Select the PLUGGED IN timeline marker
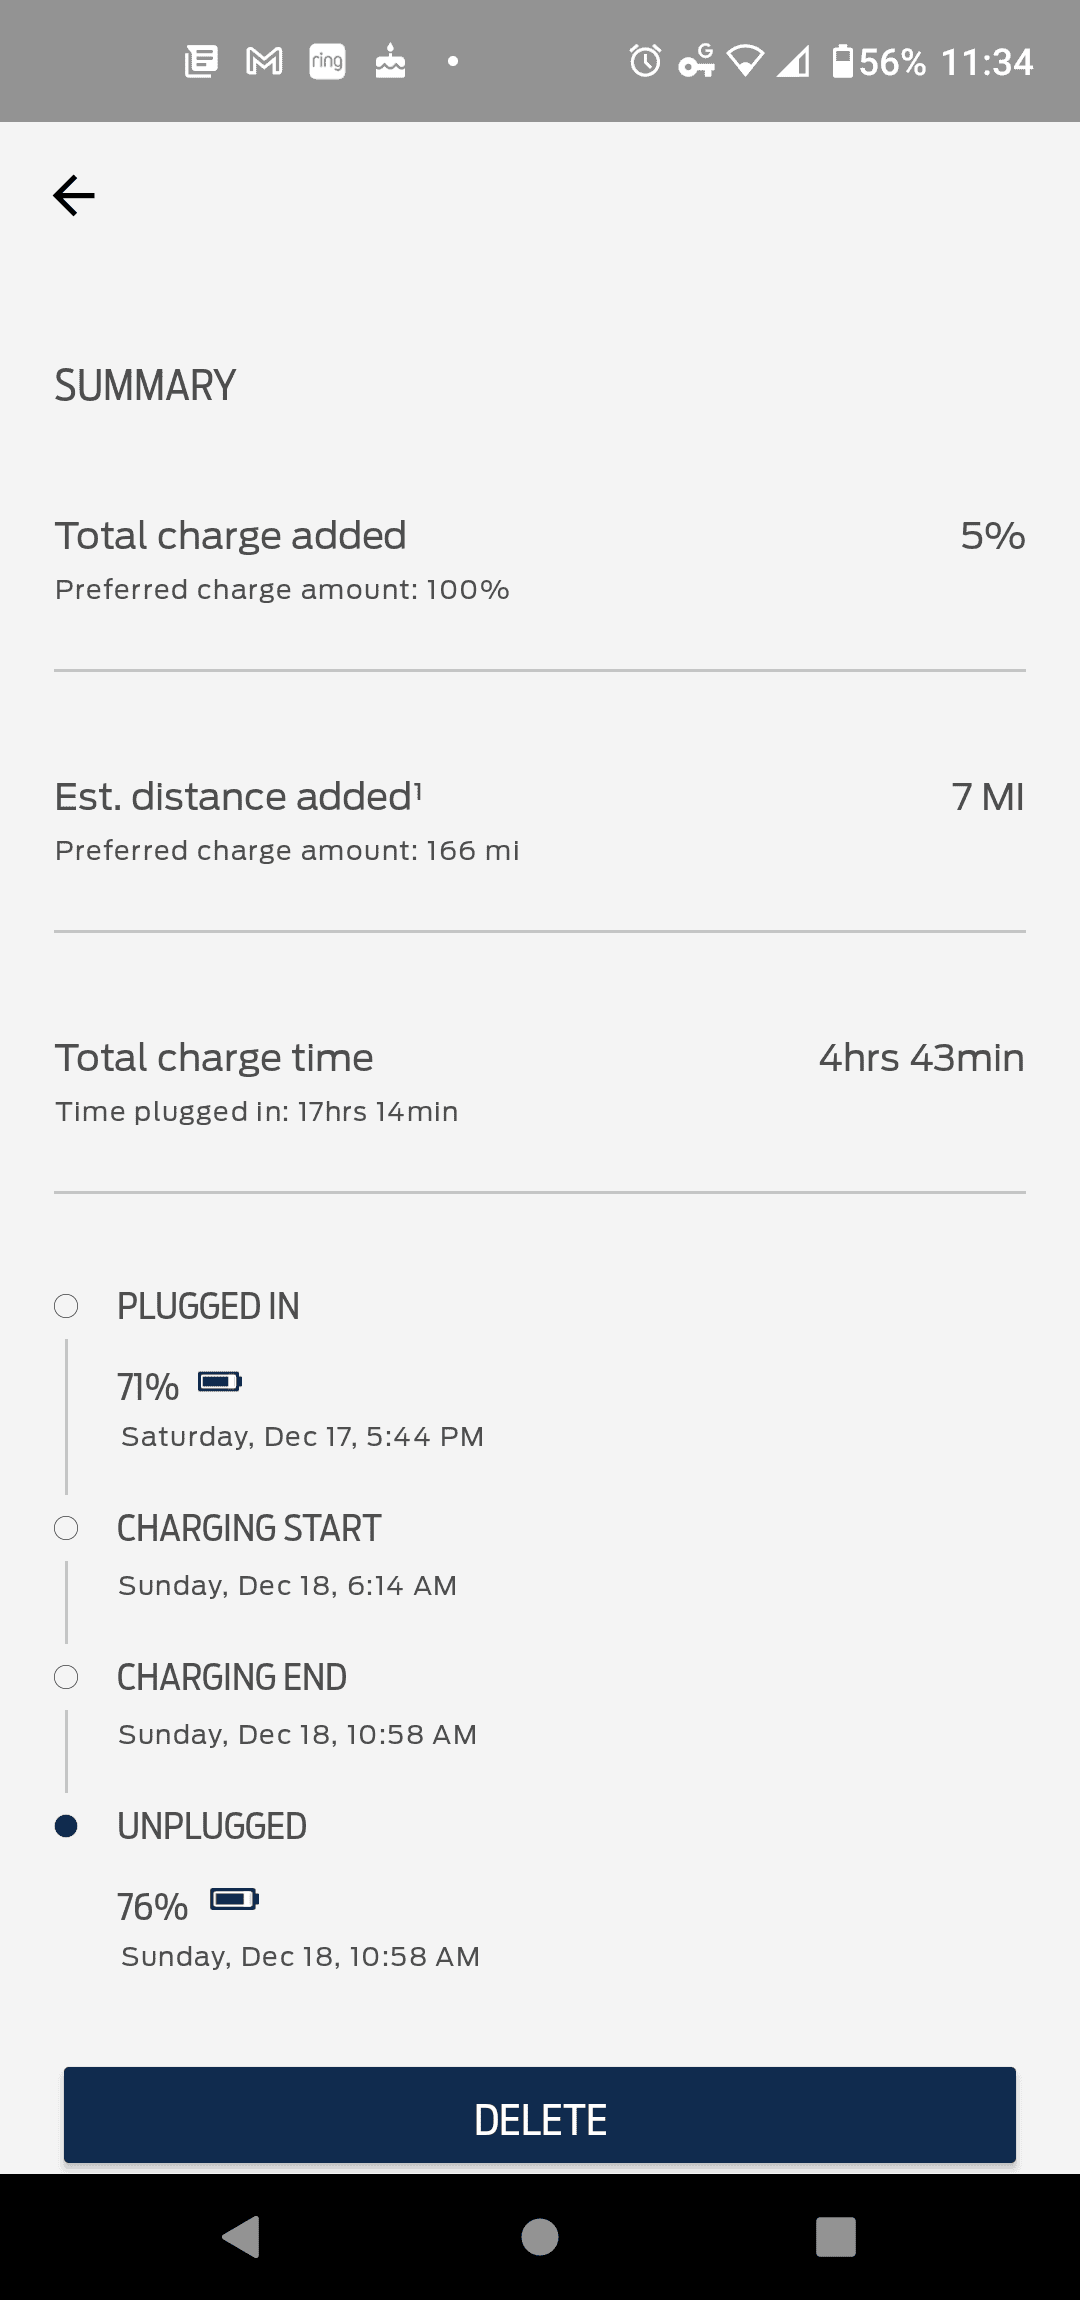Screen dimensions: 1080x2300 [66, 1306]
